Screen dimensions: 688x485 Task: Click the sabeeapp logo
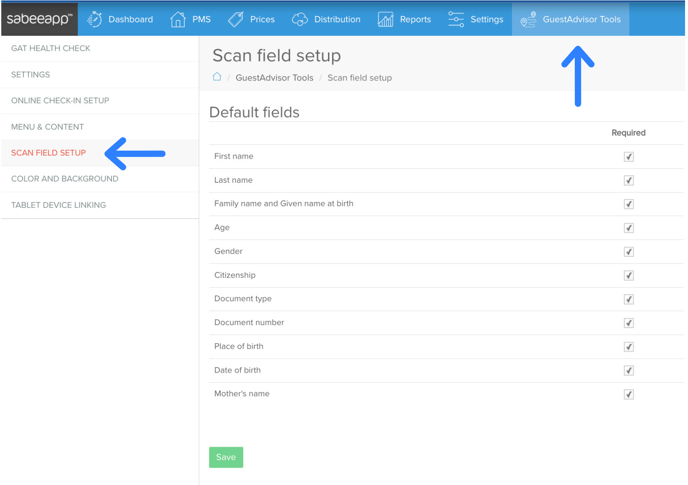pos(40,19)
